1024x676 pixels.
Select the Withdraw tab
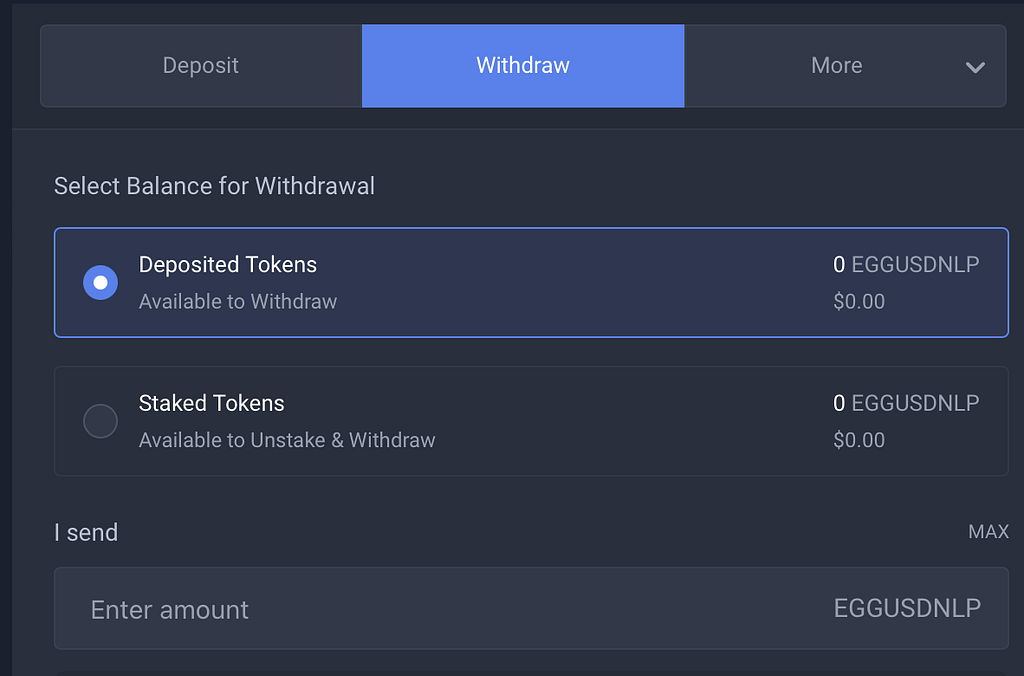click(523, 66)
